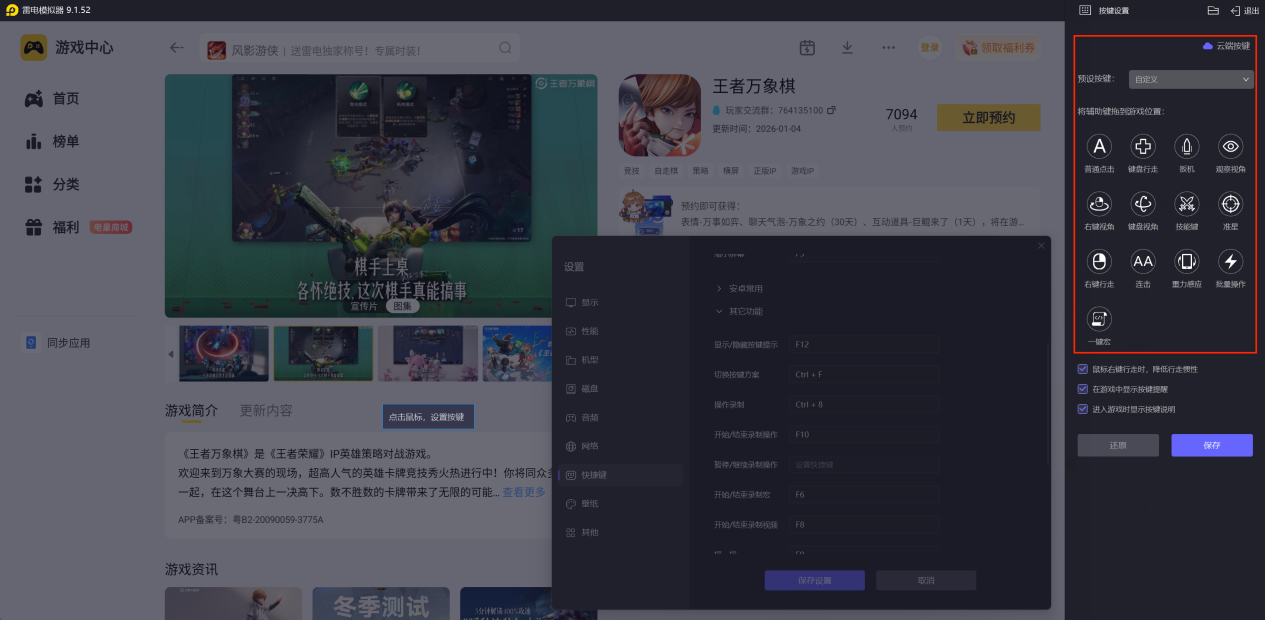Select the 准星 crosshair icon
The image size is (1265, 620).
point(1231,204)
